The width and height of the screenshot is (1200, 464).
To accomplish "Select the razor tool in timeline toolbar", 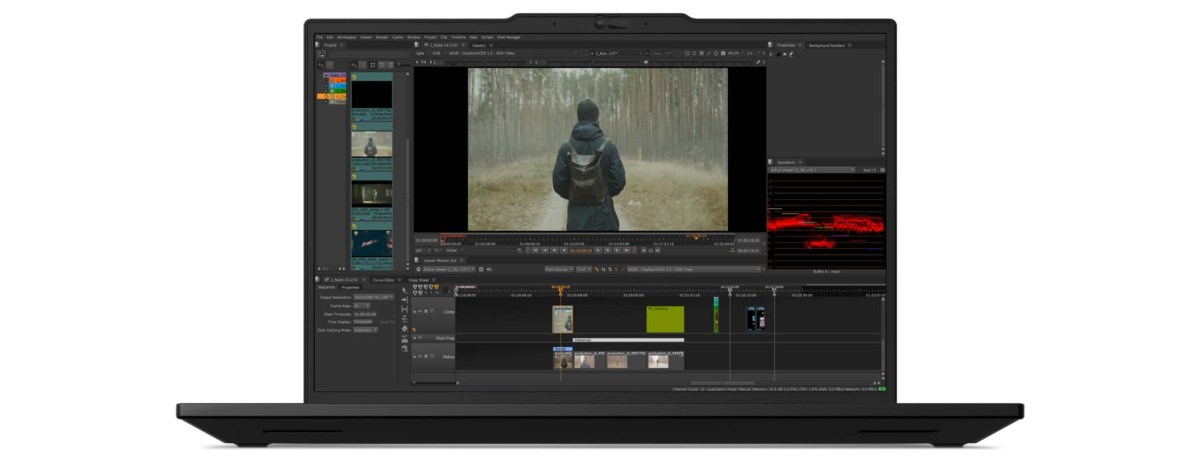I will [404, 328].
